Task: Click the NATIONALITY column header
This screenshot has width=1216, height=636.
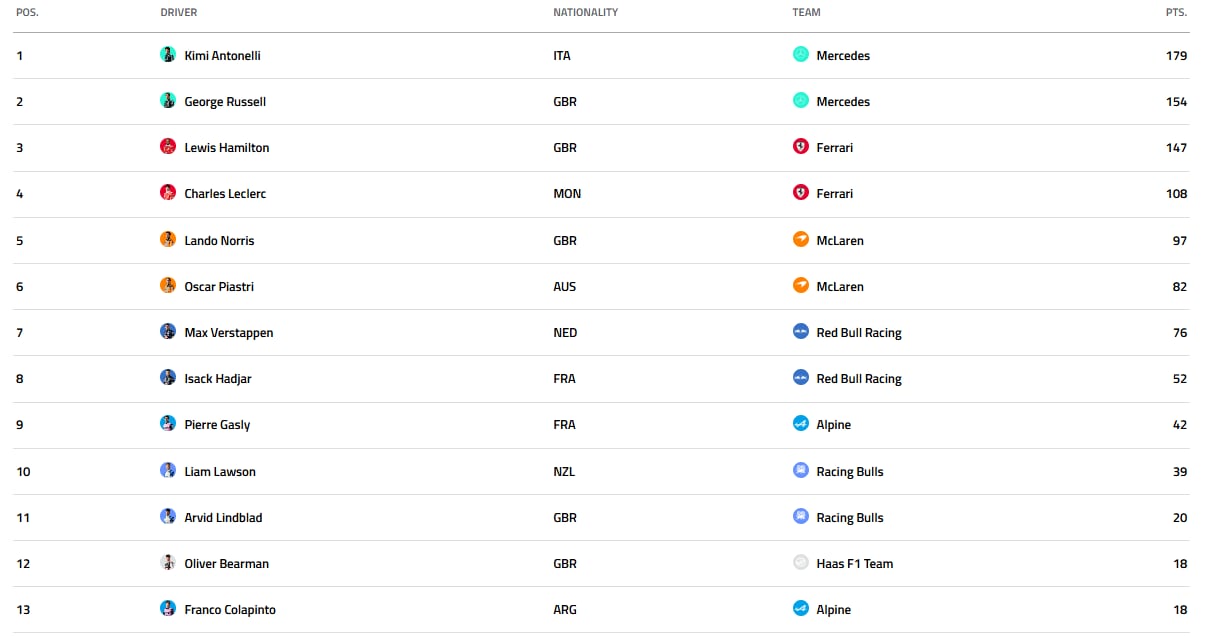Action: coord(586,12)
